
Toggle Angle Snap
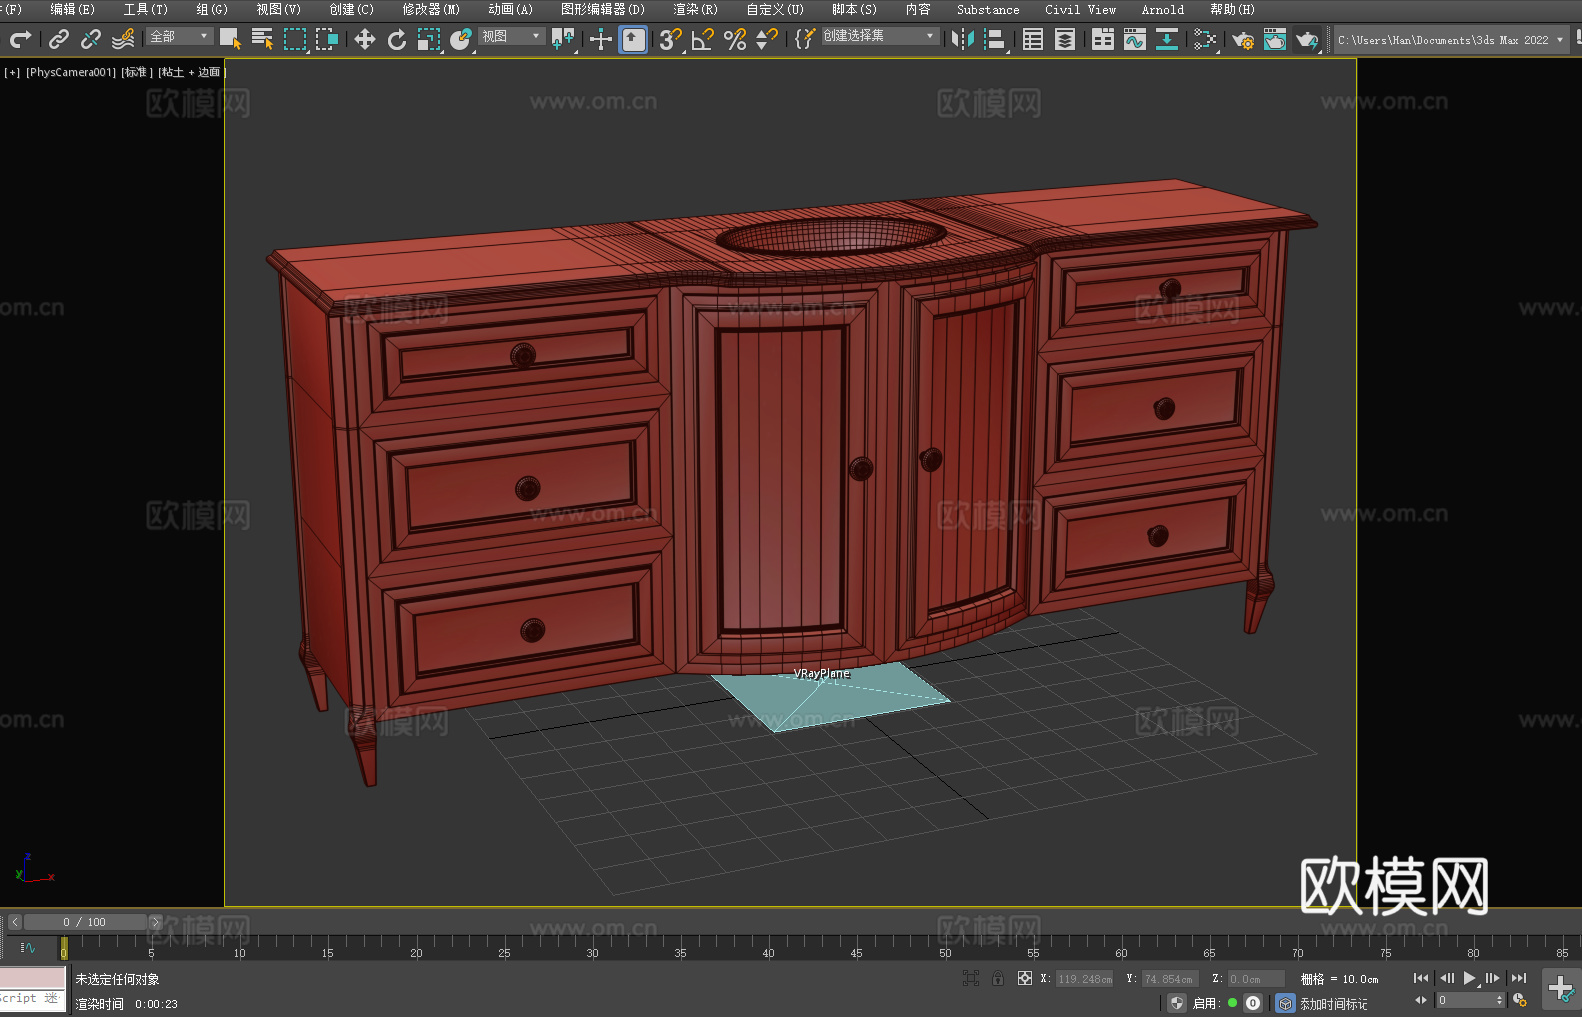703,39
